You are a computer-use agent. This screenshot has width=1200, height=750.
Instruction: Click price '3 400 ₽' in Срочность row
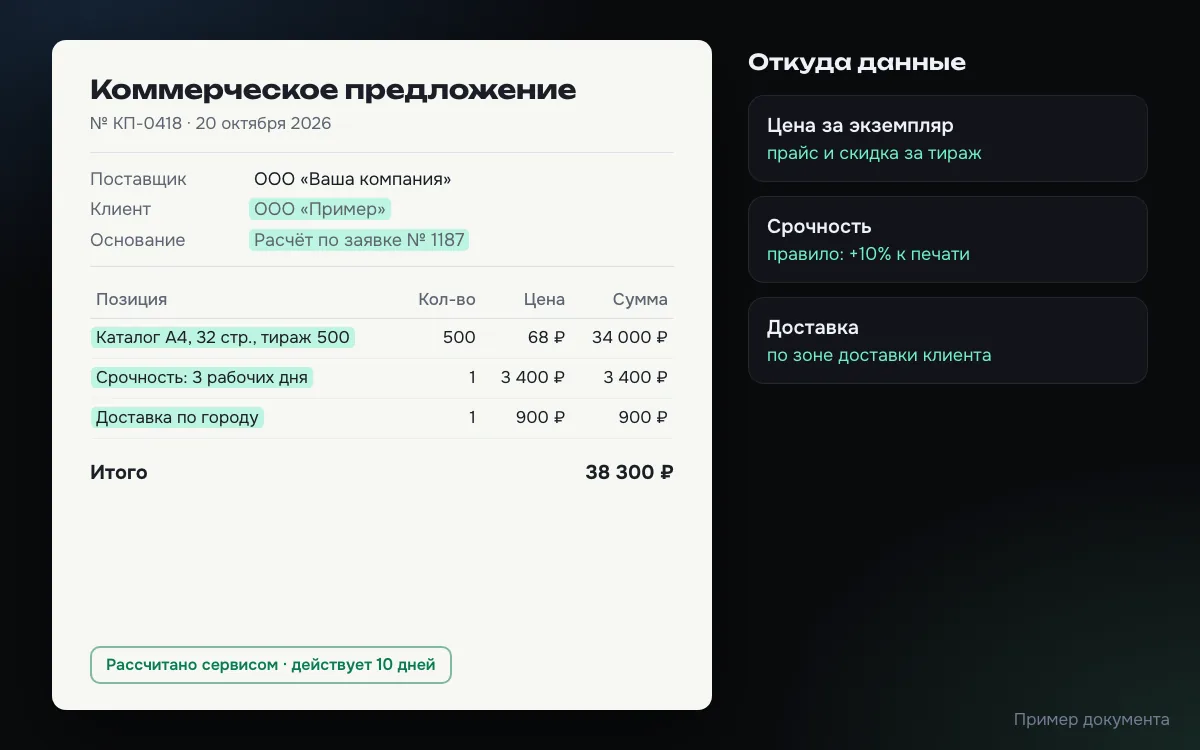pyautogui.click(x=533, y=377)
